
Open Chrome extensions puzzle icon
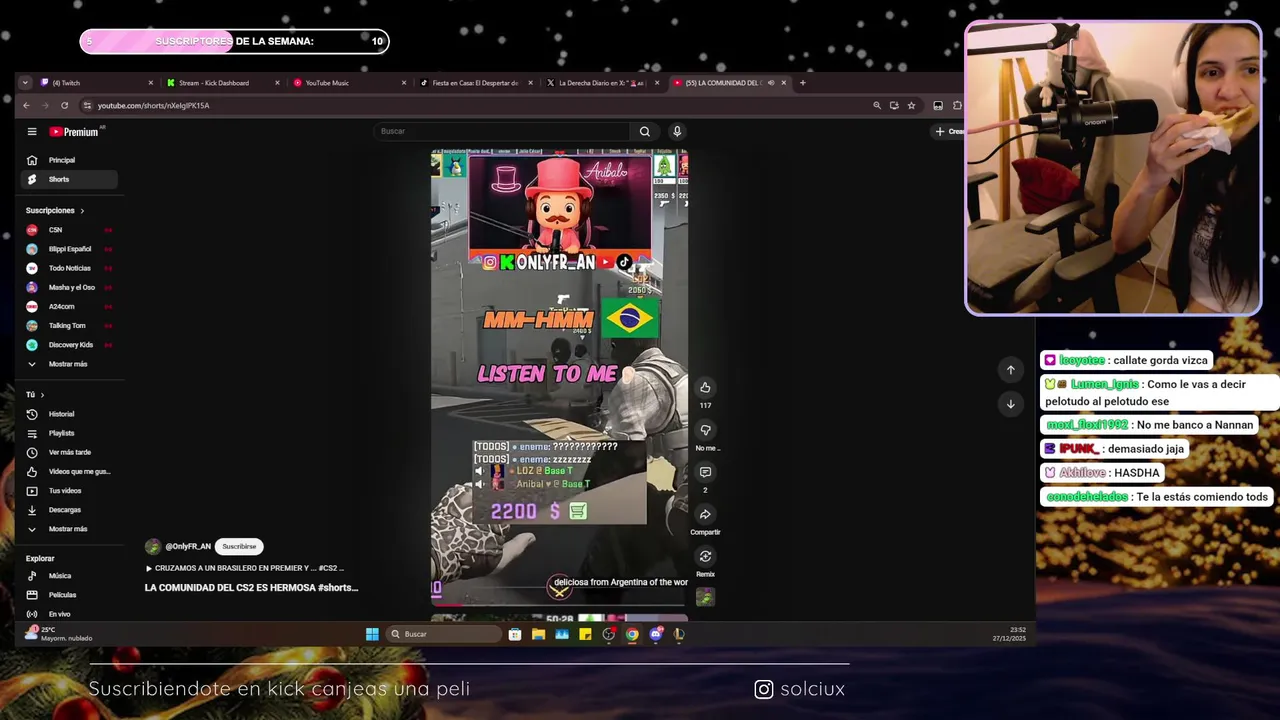coord(957,105)
